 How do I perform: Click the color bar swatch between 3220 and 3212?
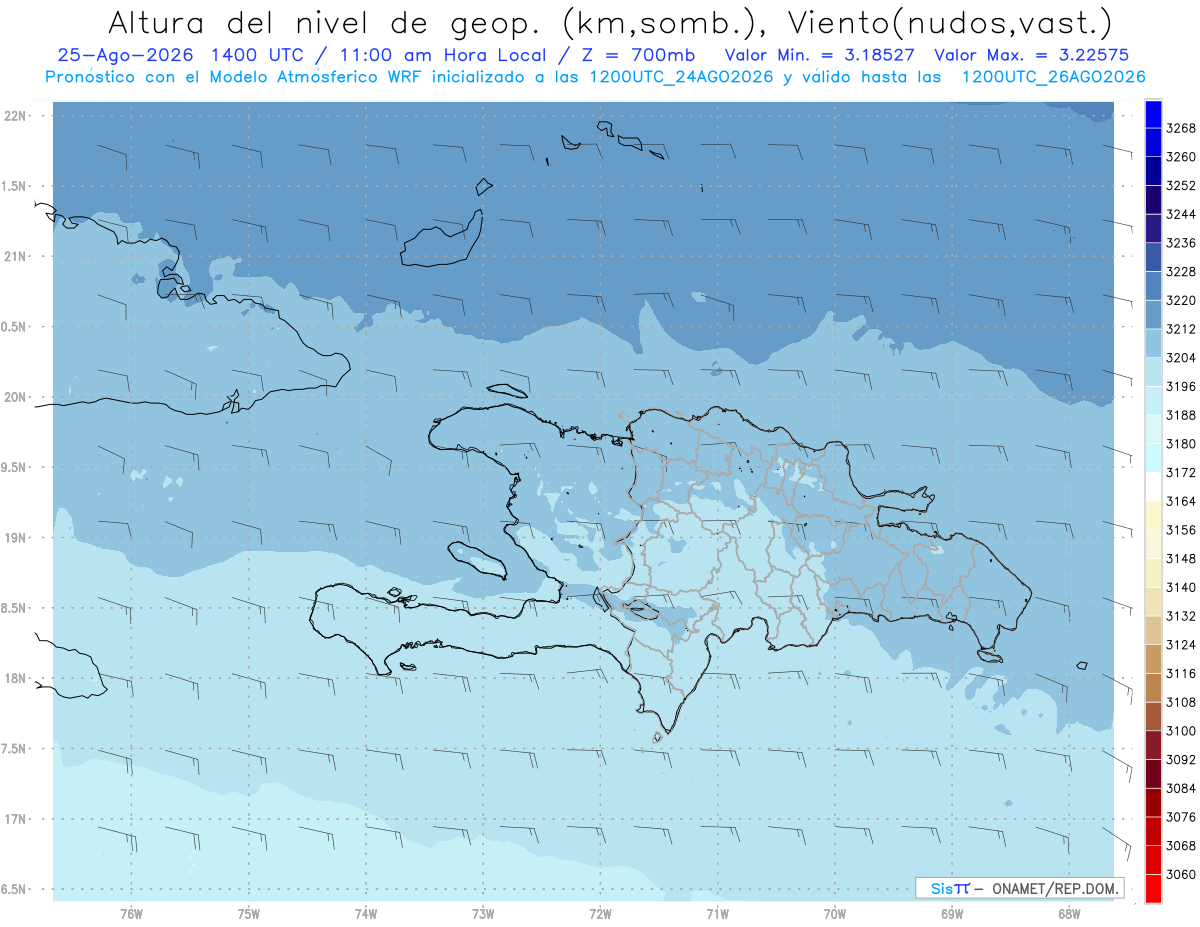(x=1153, y=314)
